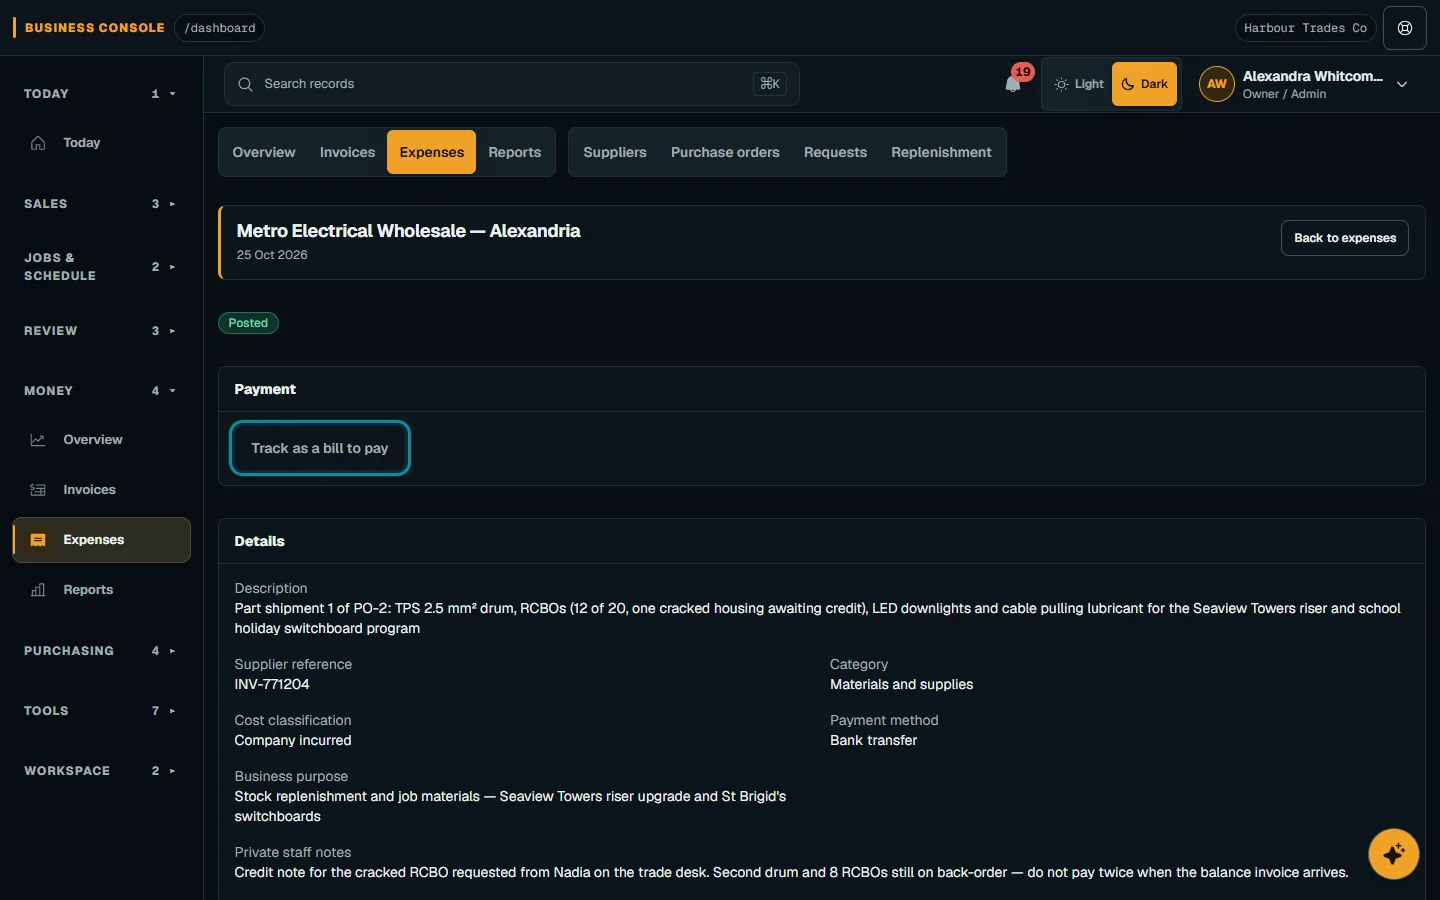
Task: Expand the Jobs & Schedule section
Action: 101,267
